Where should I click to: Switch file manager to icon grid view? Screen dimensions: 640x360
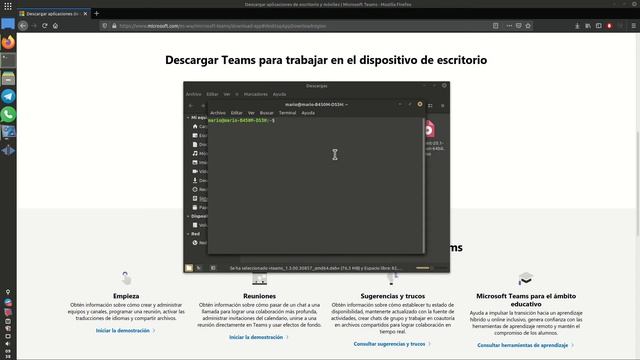tap(430, 106)
